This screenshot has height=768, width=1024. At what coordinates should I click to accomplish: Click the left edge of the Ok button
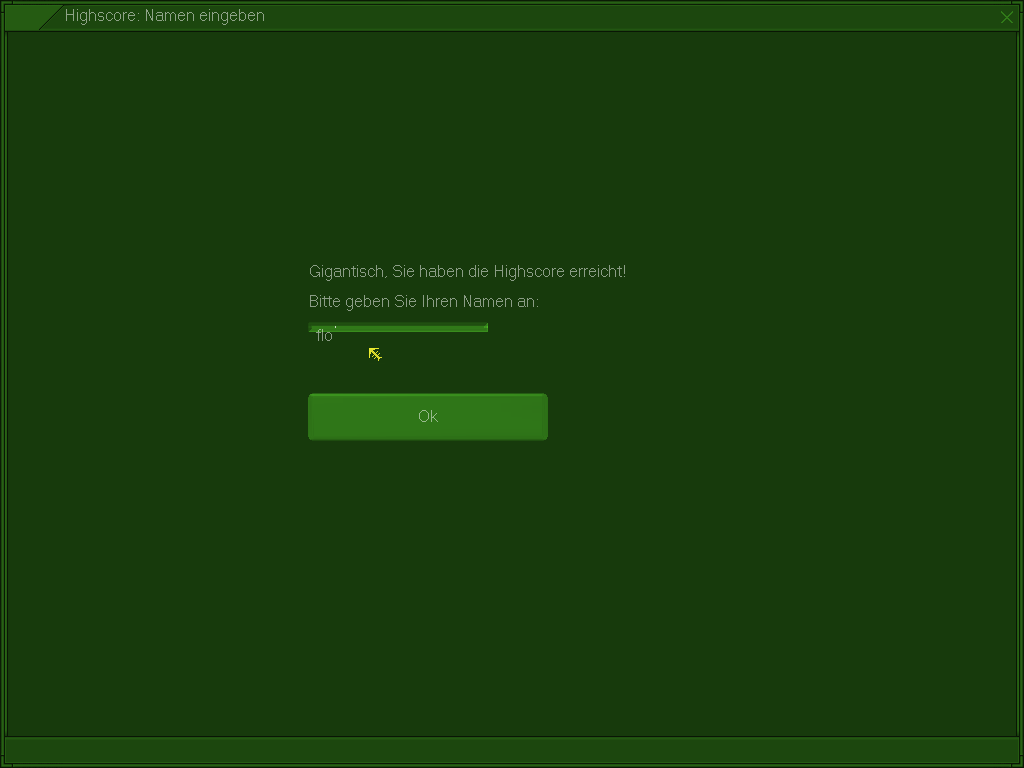[314, 417]
